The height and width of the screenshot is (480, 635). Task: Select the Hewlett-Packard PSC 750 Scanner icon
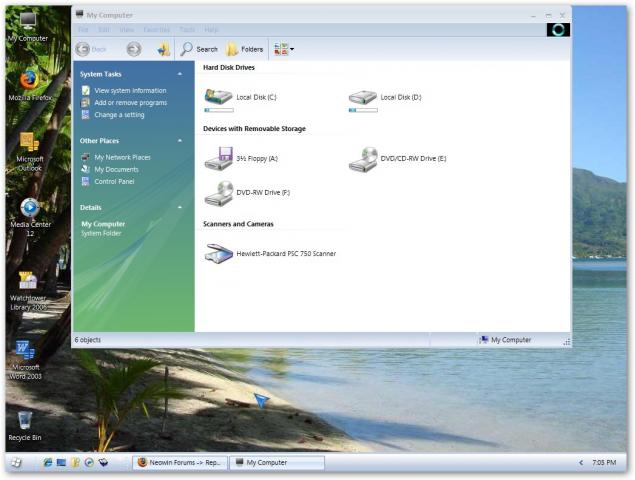tap(218, 254)
